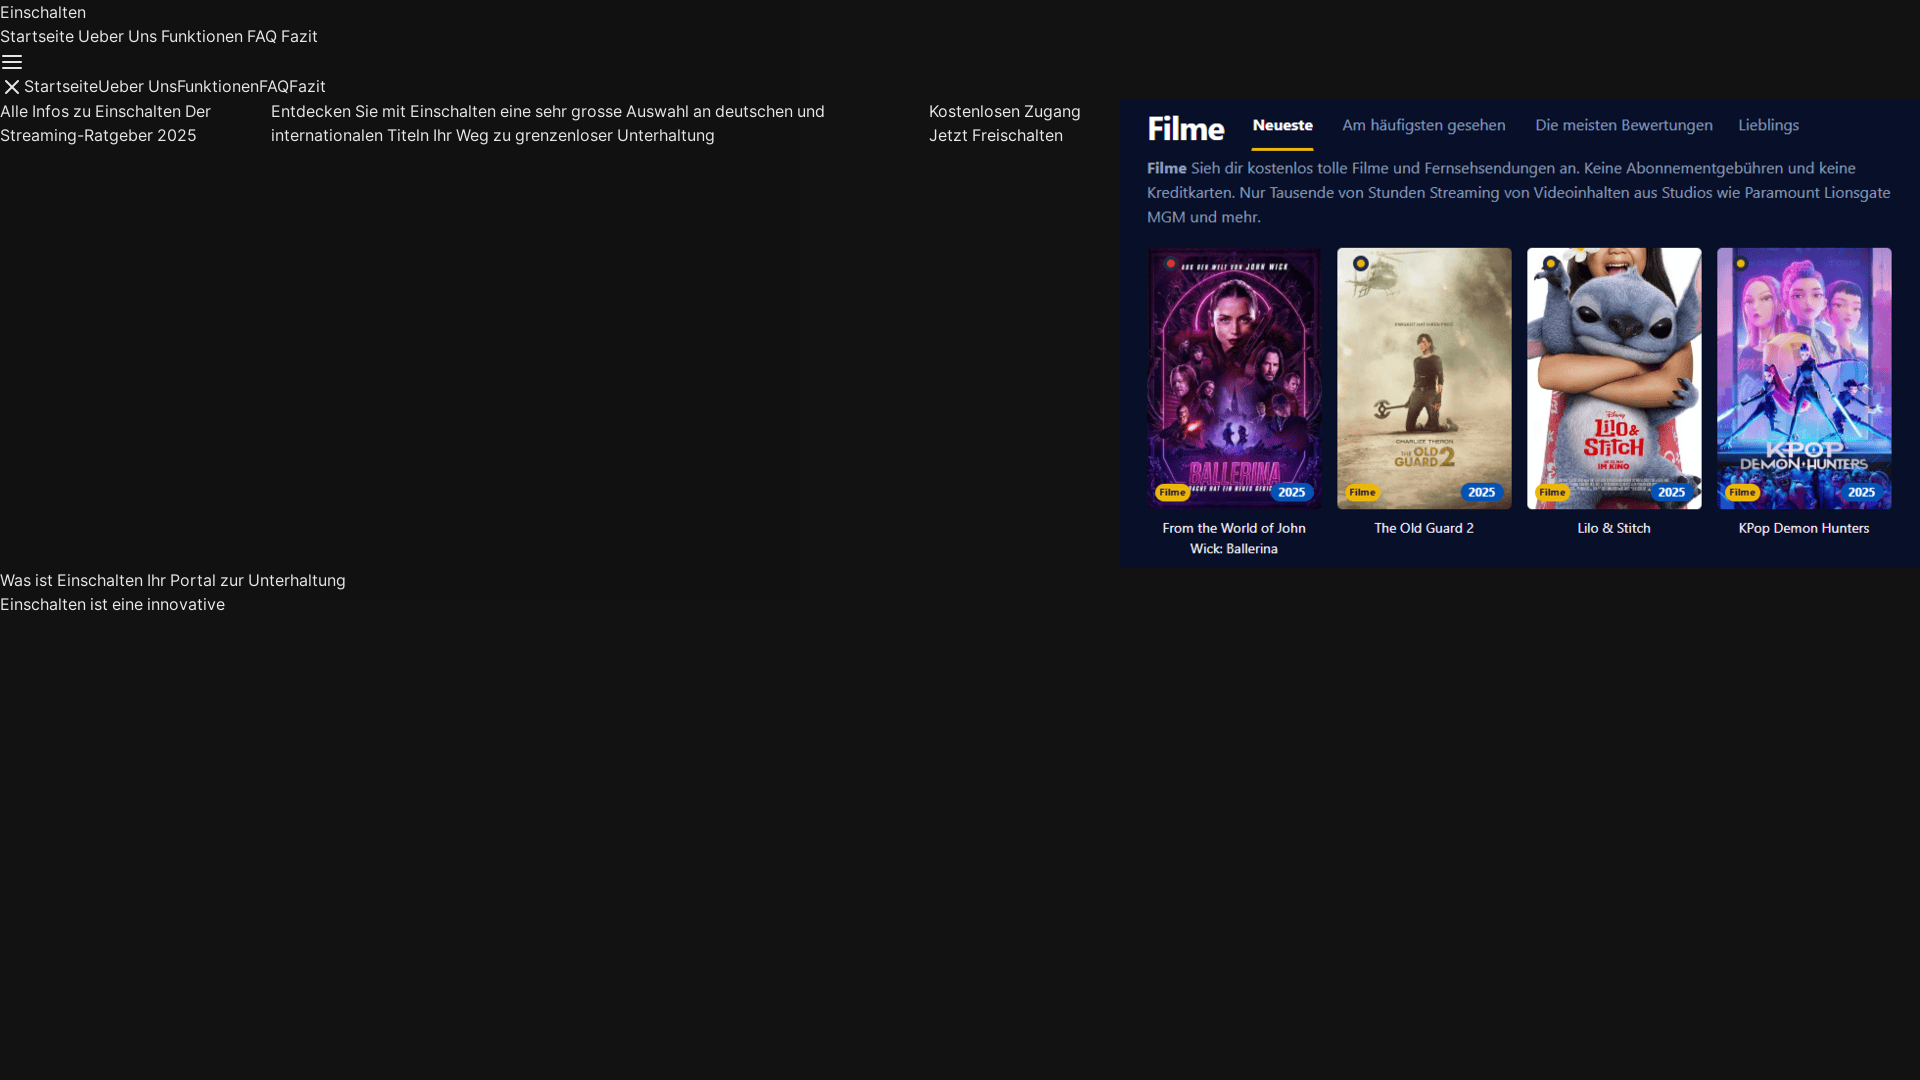Click the 2025 badge on Lilo & Stitch poster

[1672, 492]
